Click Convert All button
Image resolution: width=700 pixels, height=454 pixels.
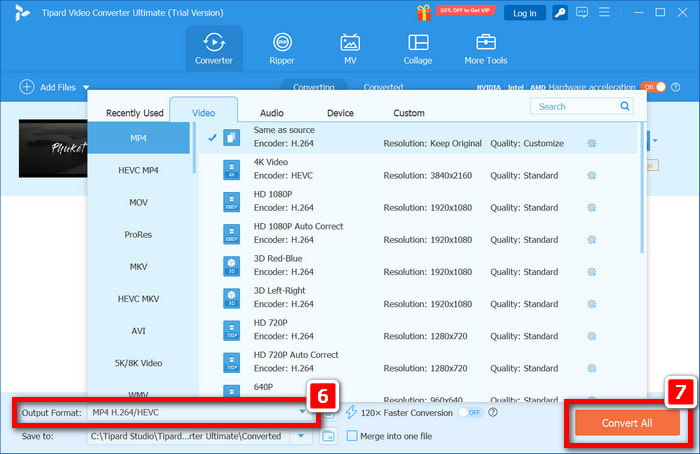coord(627,423)
